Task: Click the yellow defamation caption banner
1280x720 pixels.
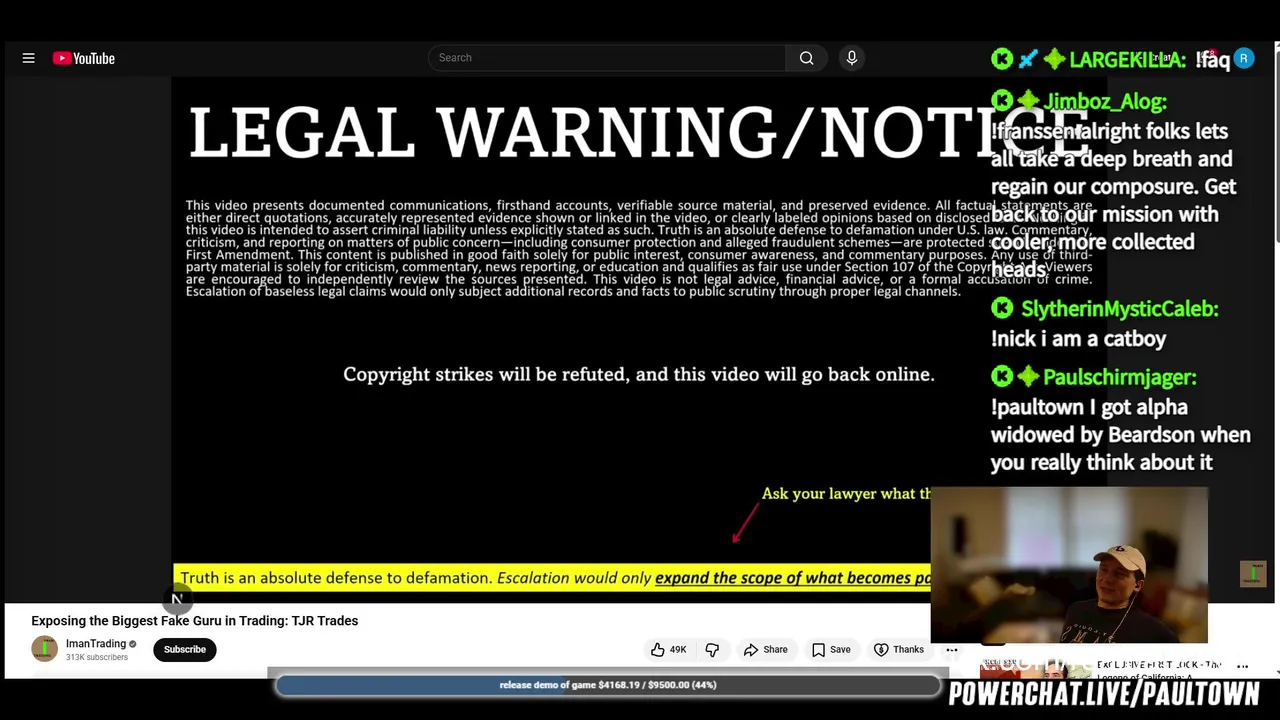Action: [552, 578]
